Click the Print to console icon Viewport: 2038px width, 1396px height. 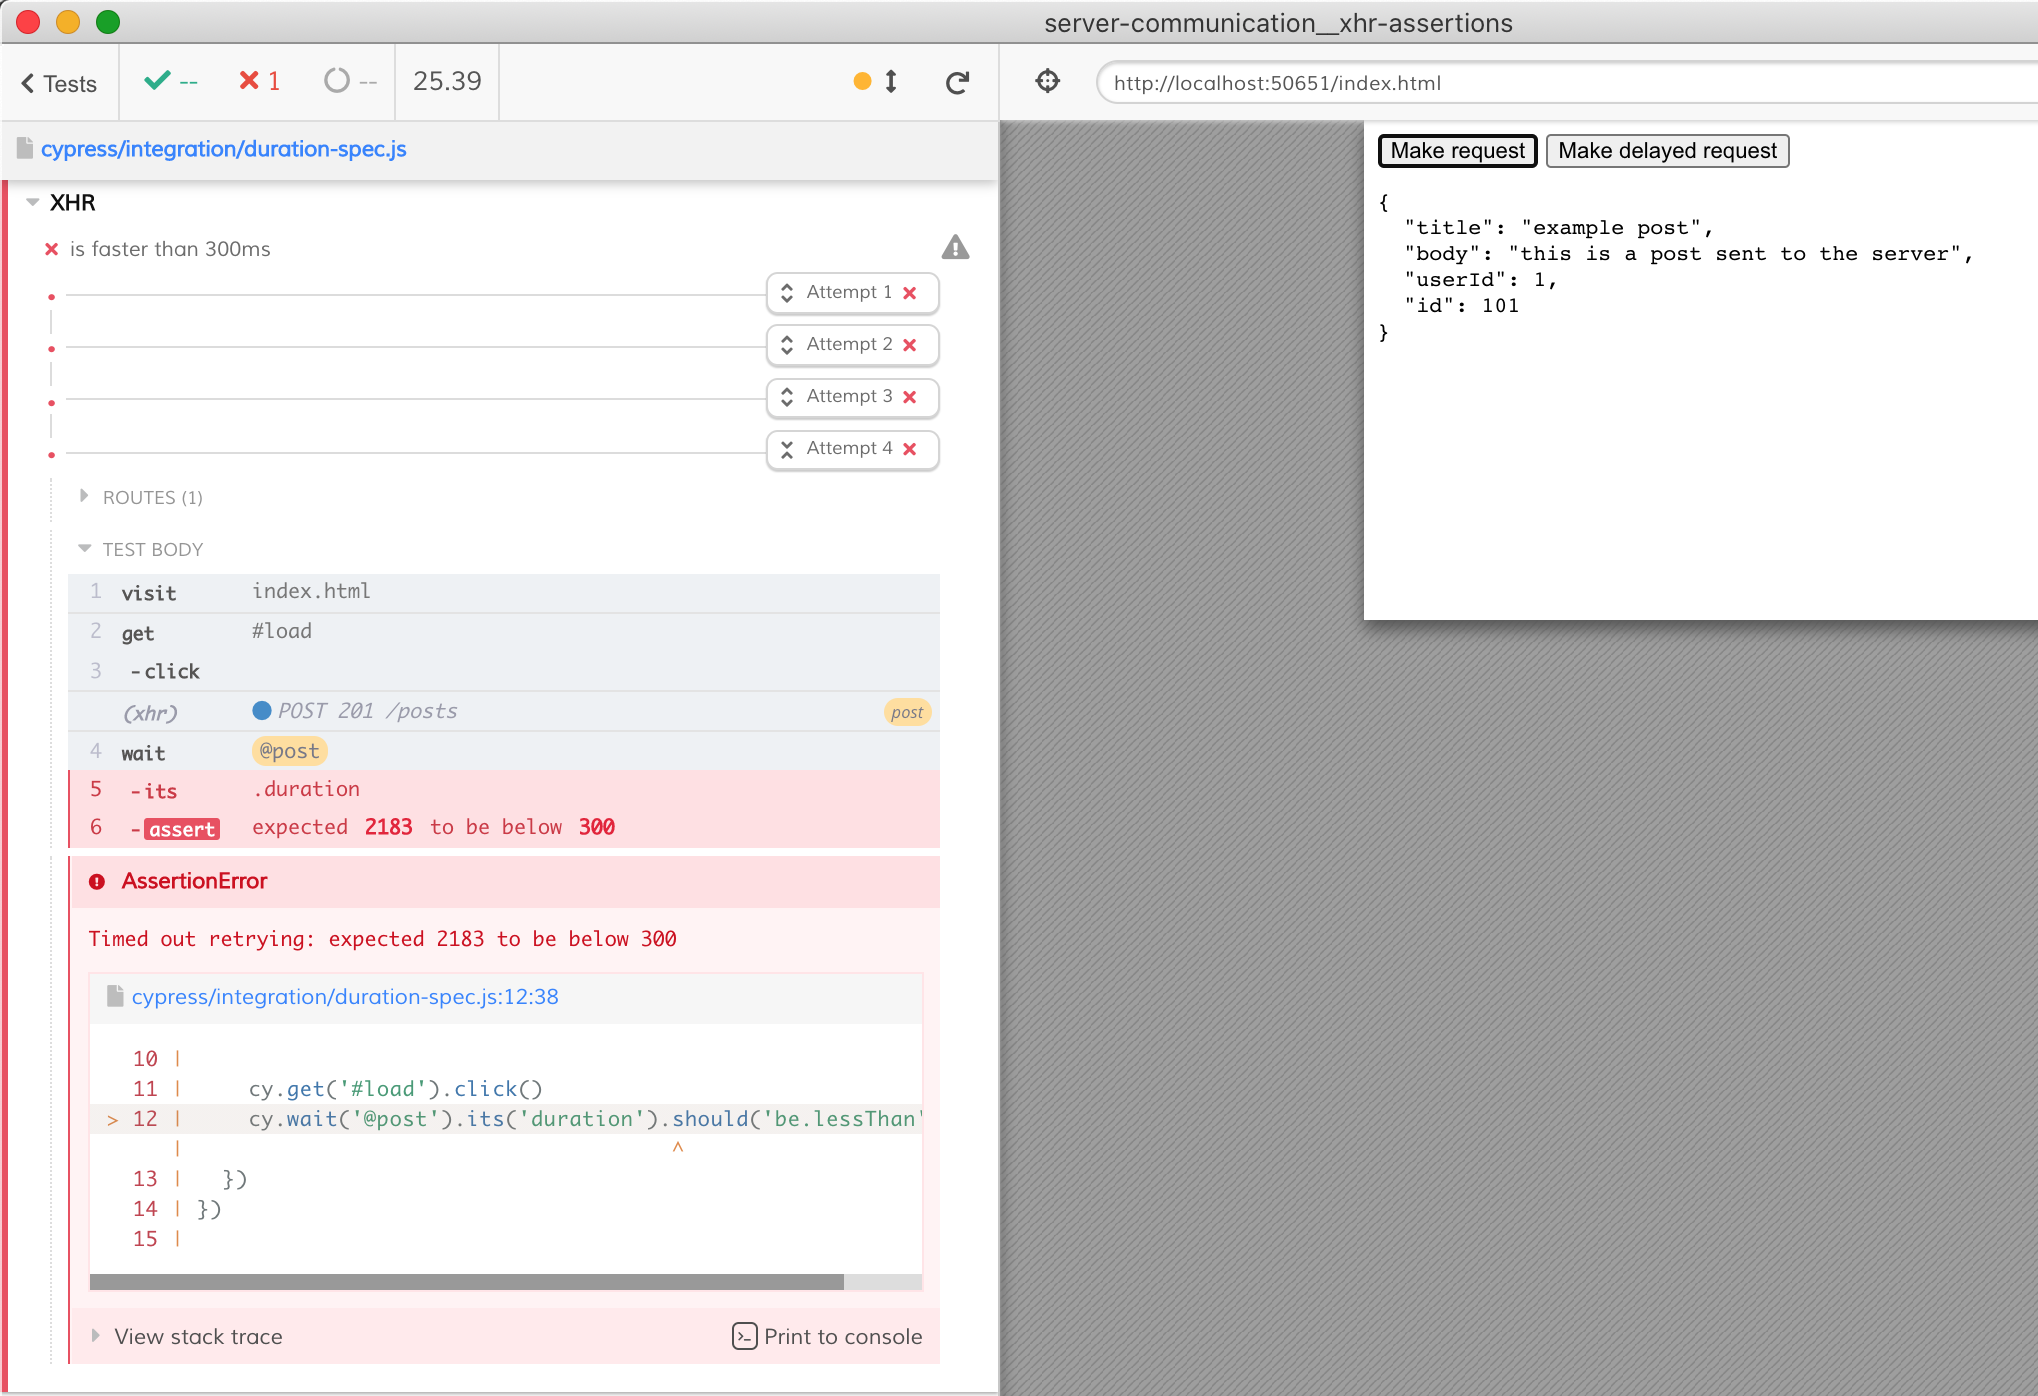pyautogui.click(x=744, y=1336)
